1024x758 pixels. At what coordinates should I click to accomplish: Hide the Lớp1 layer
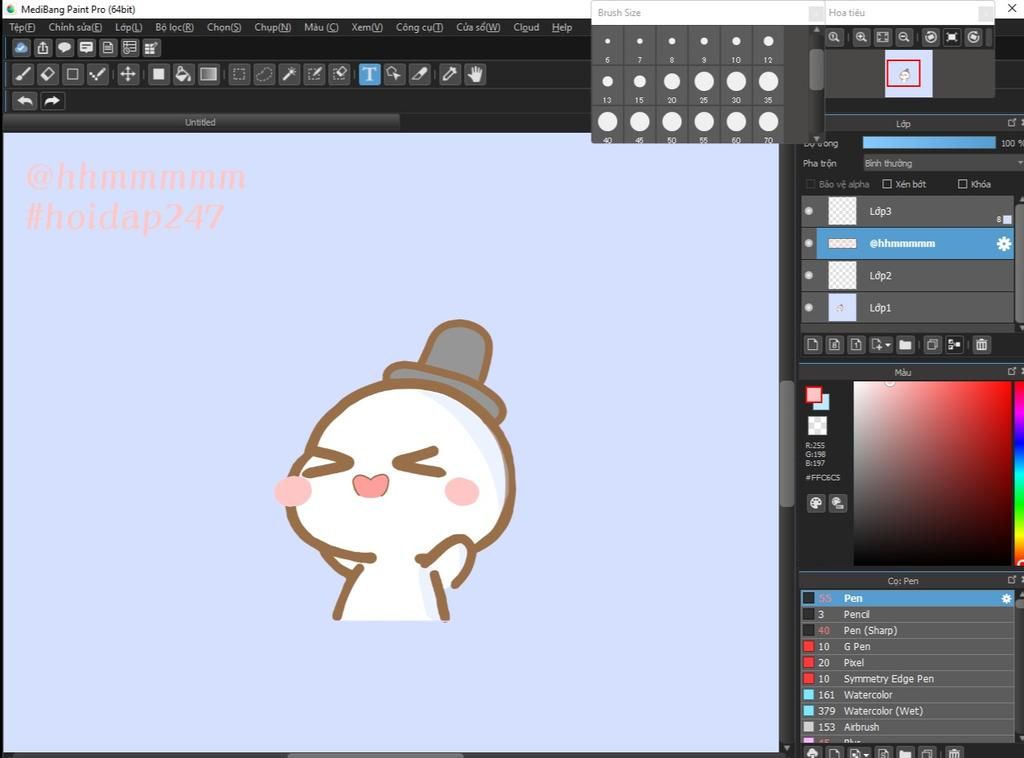pyautogui.click(x=809, y=308)
